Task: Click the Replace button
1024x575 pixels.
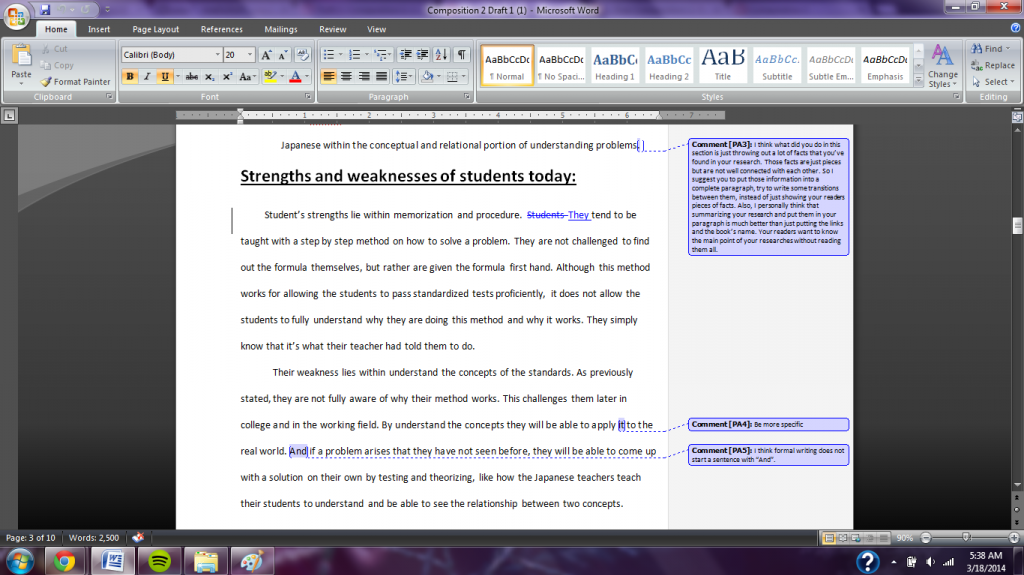Action: 992,65
